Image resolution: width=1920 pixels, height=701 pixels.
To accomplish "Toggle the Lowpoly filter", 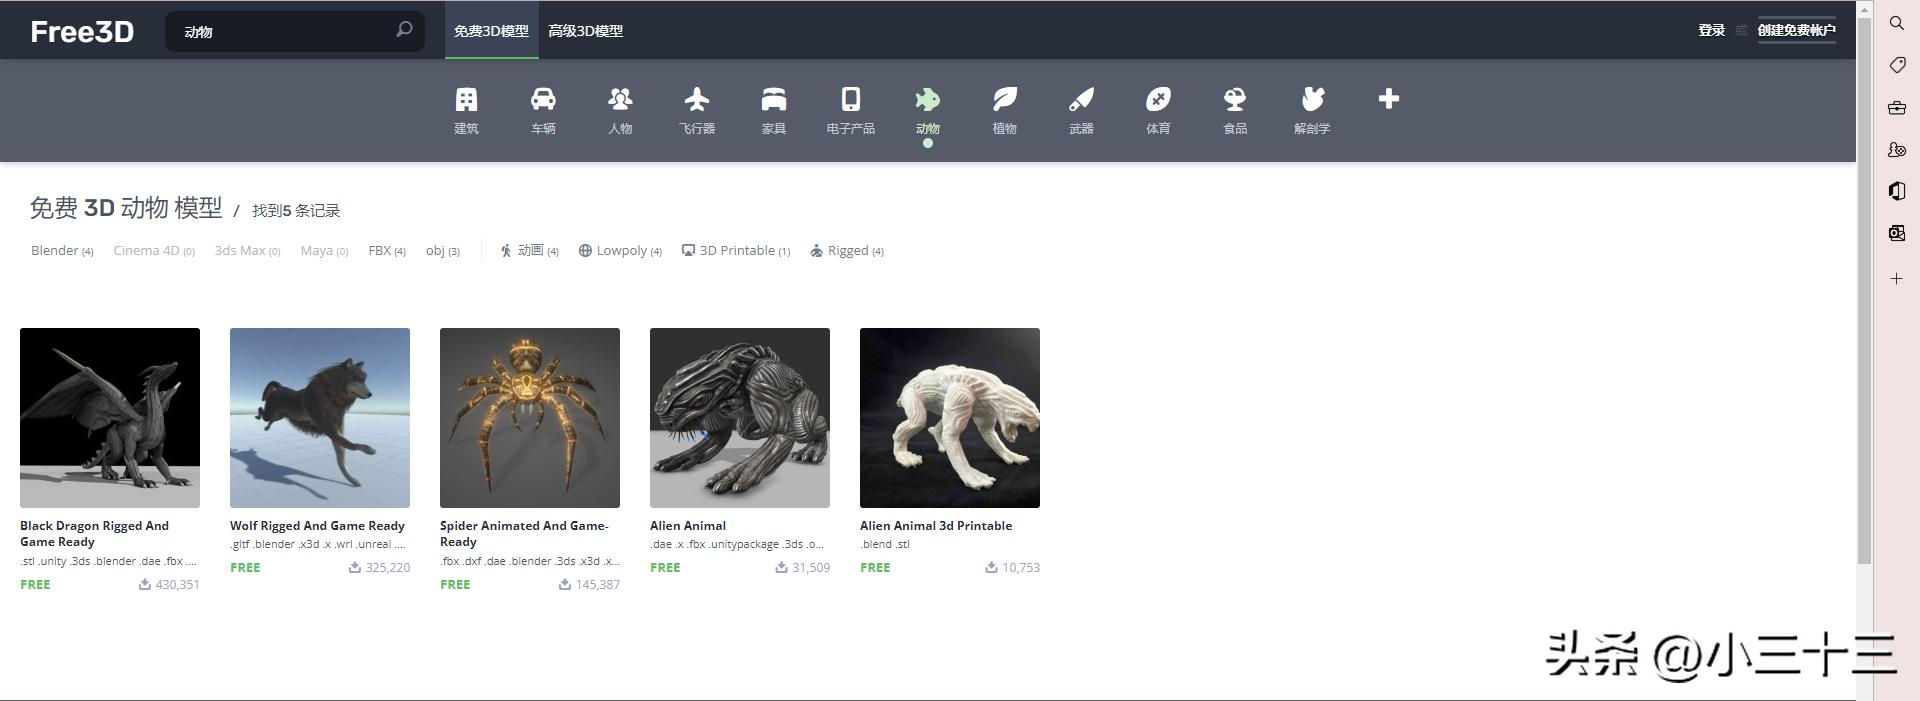I will point(620,251).
